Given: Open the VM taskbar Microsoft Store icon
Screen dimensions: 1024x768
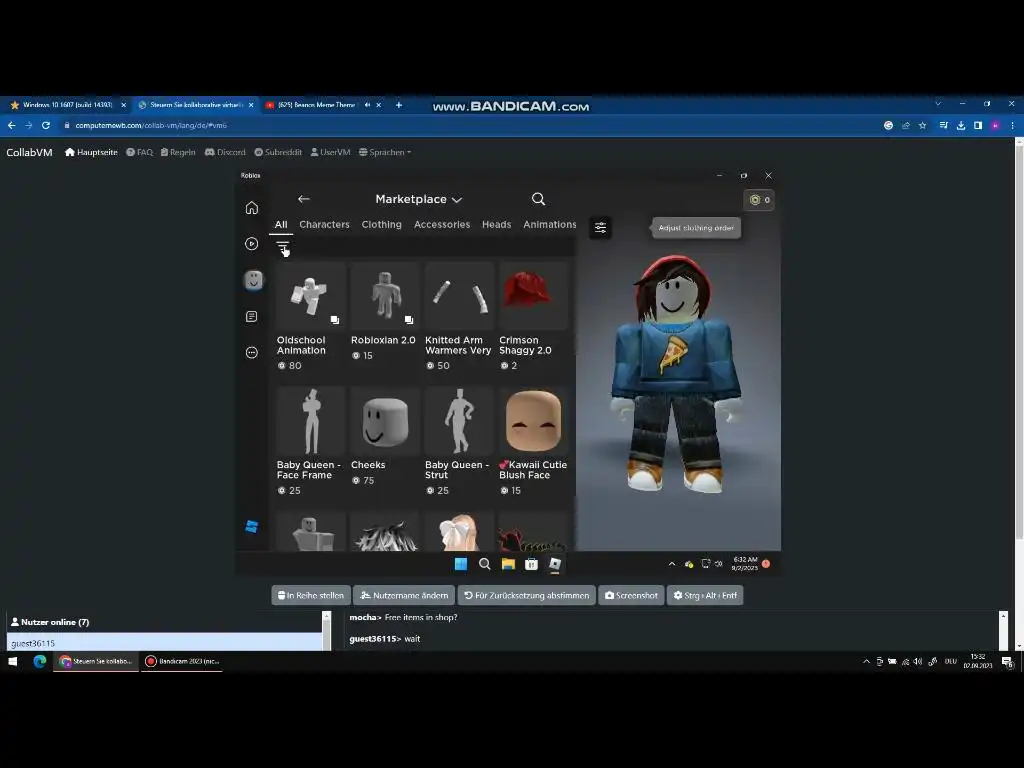Looking at the screenshot, I should [532, 564].
